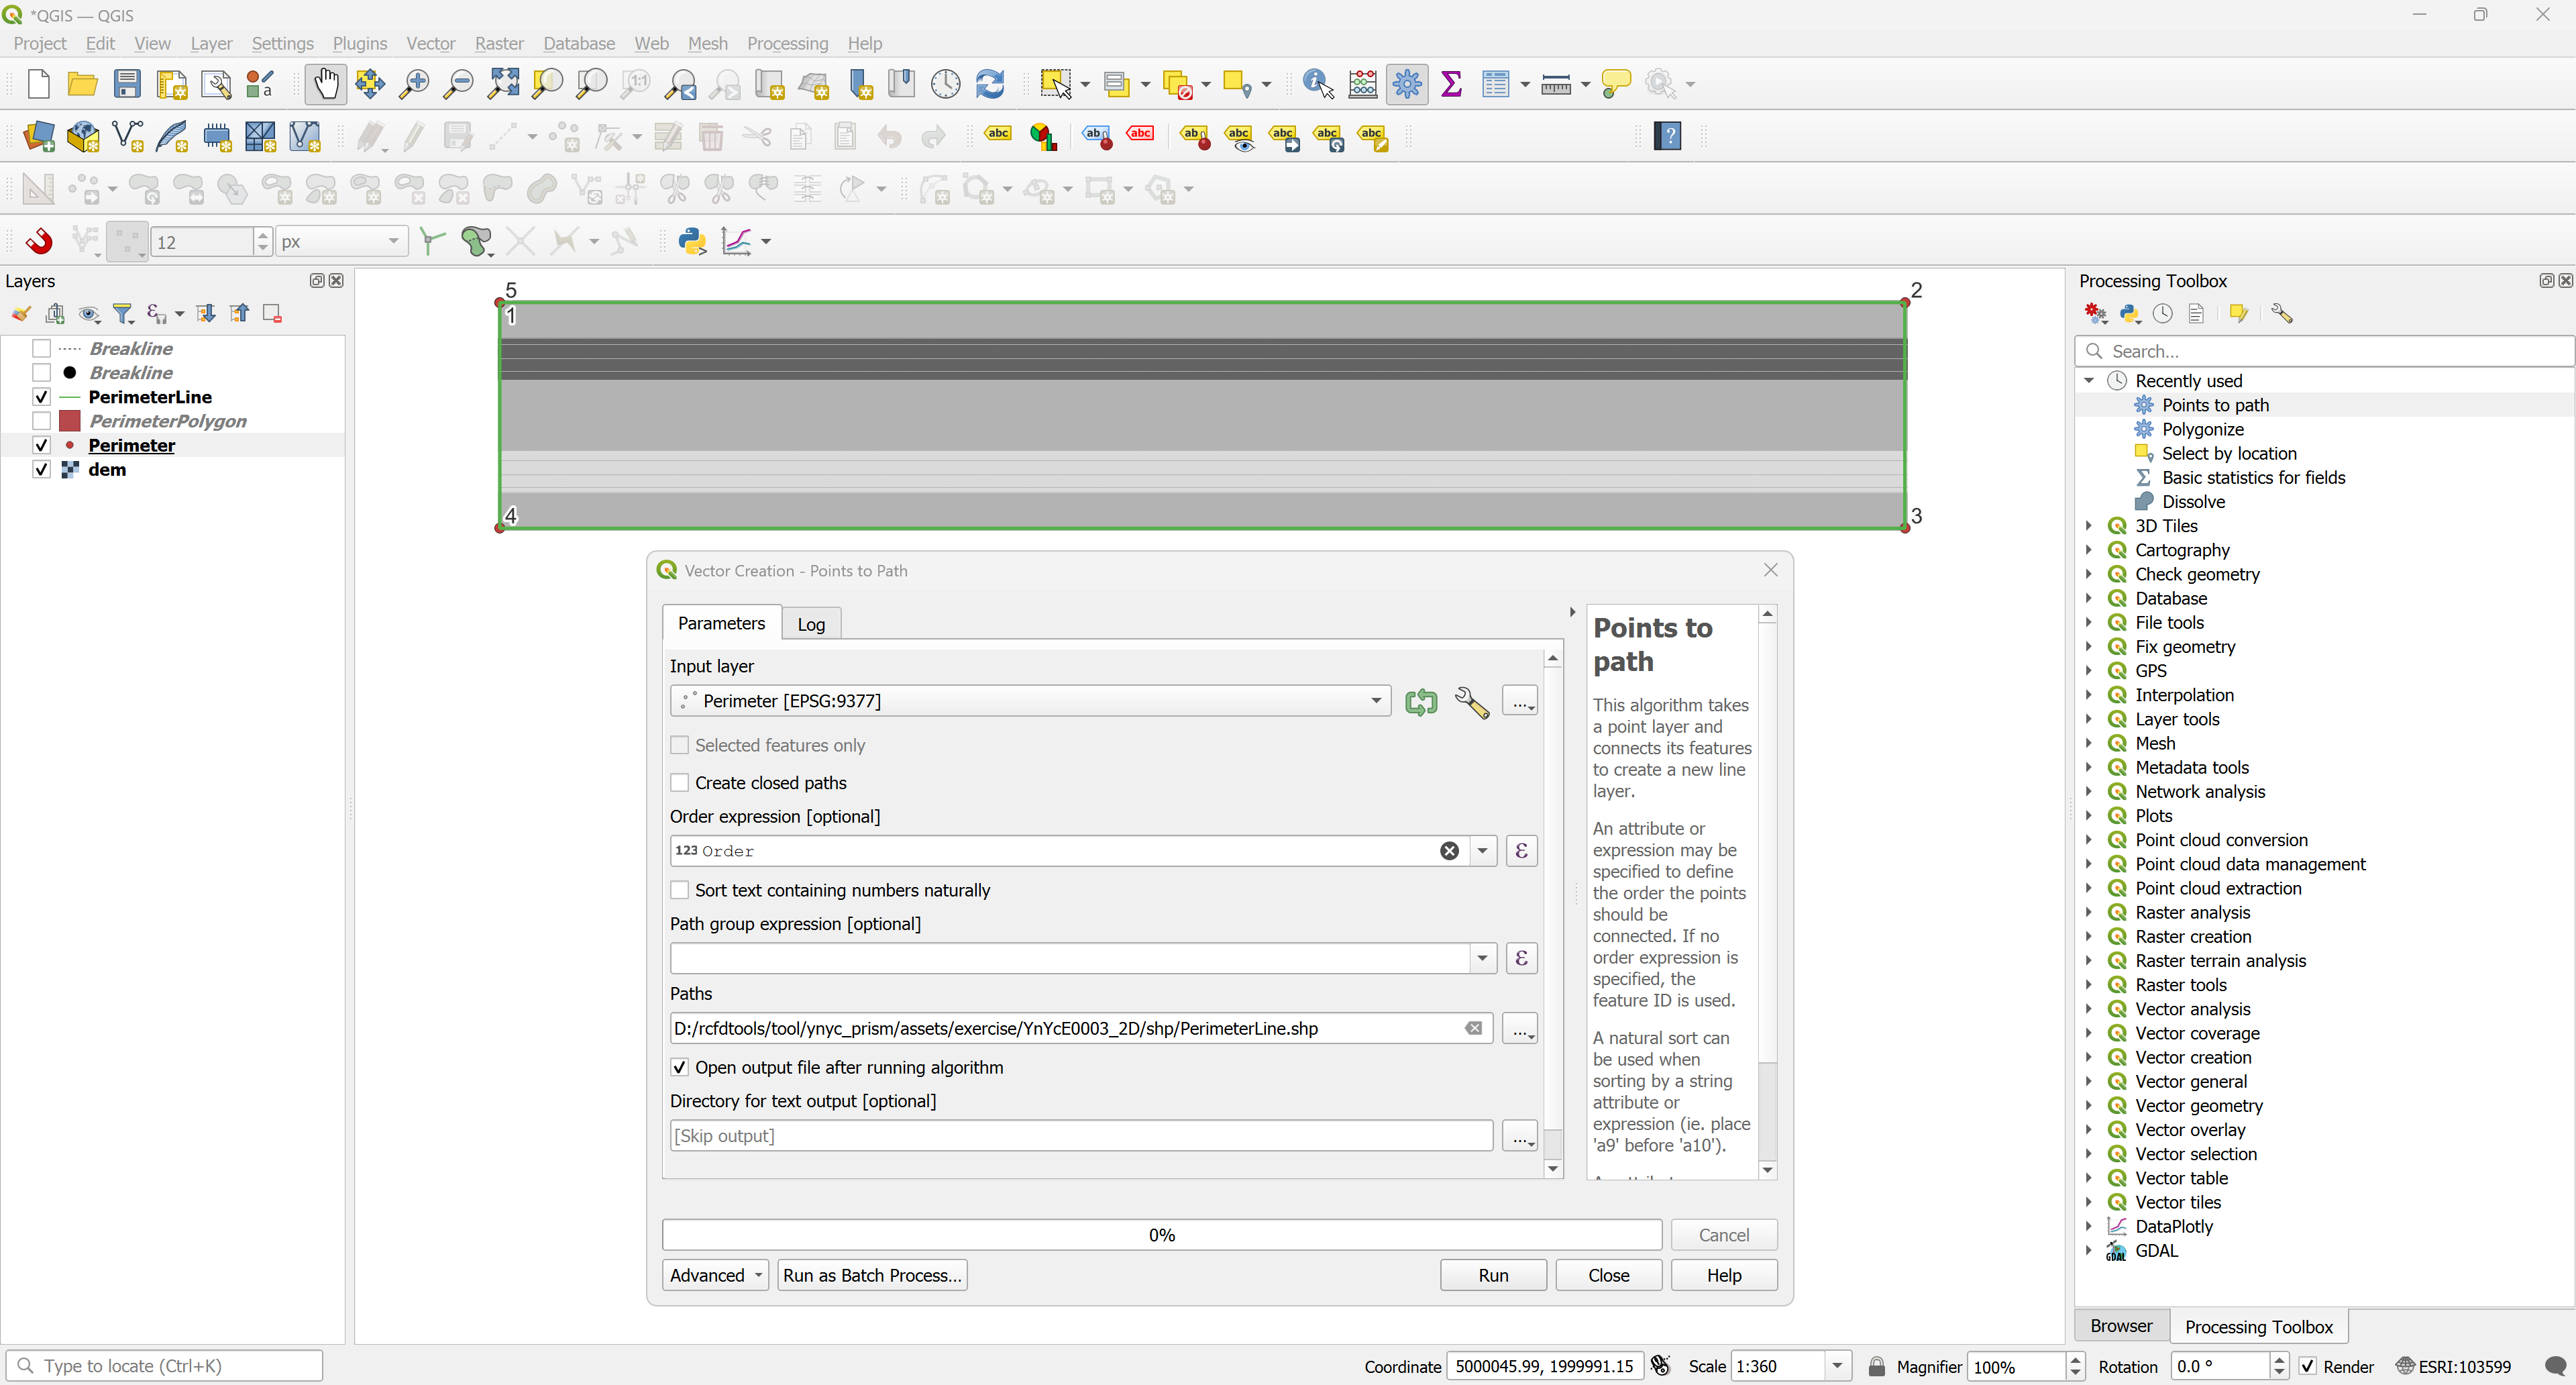The height and width of the screenshot is (1385, 2576).
Task: Click the expression epsilon button for Order expression
Action: [1521, 851]
